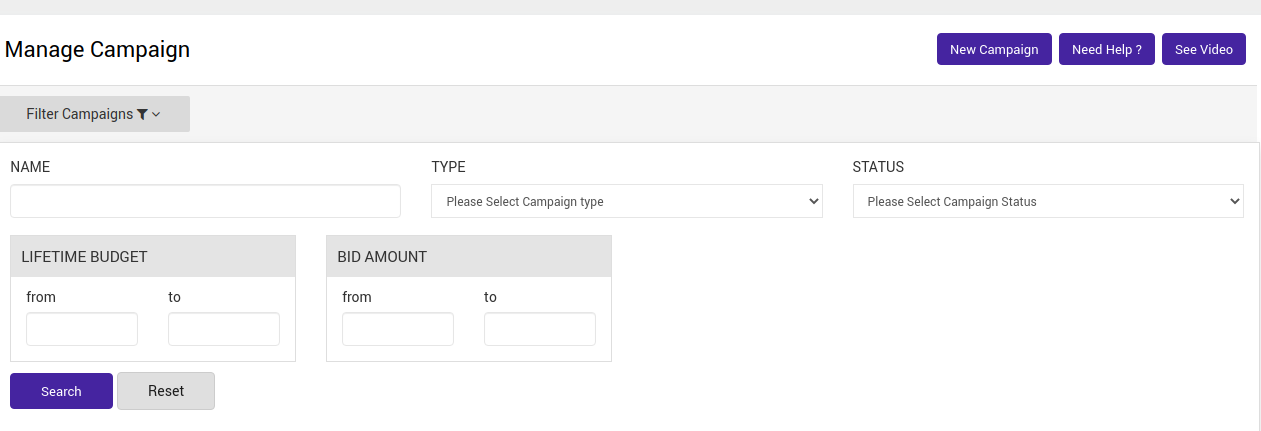Click the funnel icon in Filter Campaigns
Image resolution: width=1261 pixels, height=431 pixels.
142,115
